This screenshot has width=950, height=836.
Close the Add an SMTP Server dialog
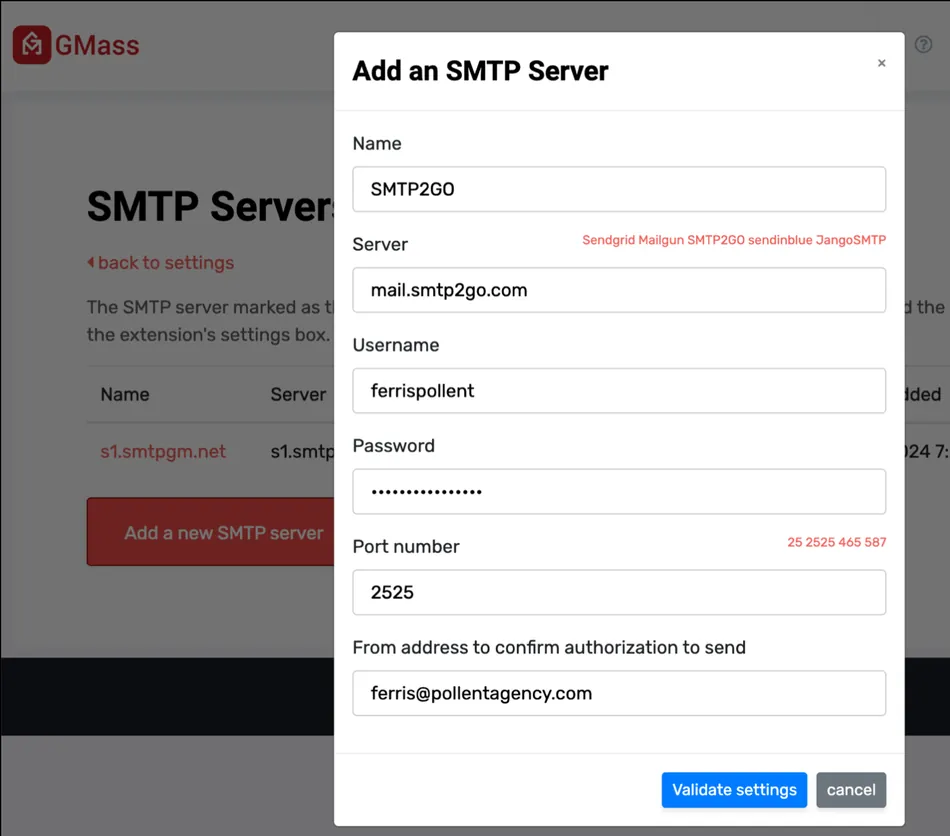[x=882, y=63]
